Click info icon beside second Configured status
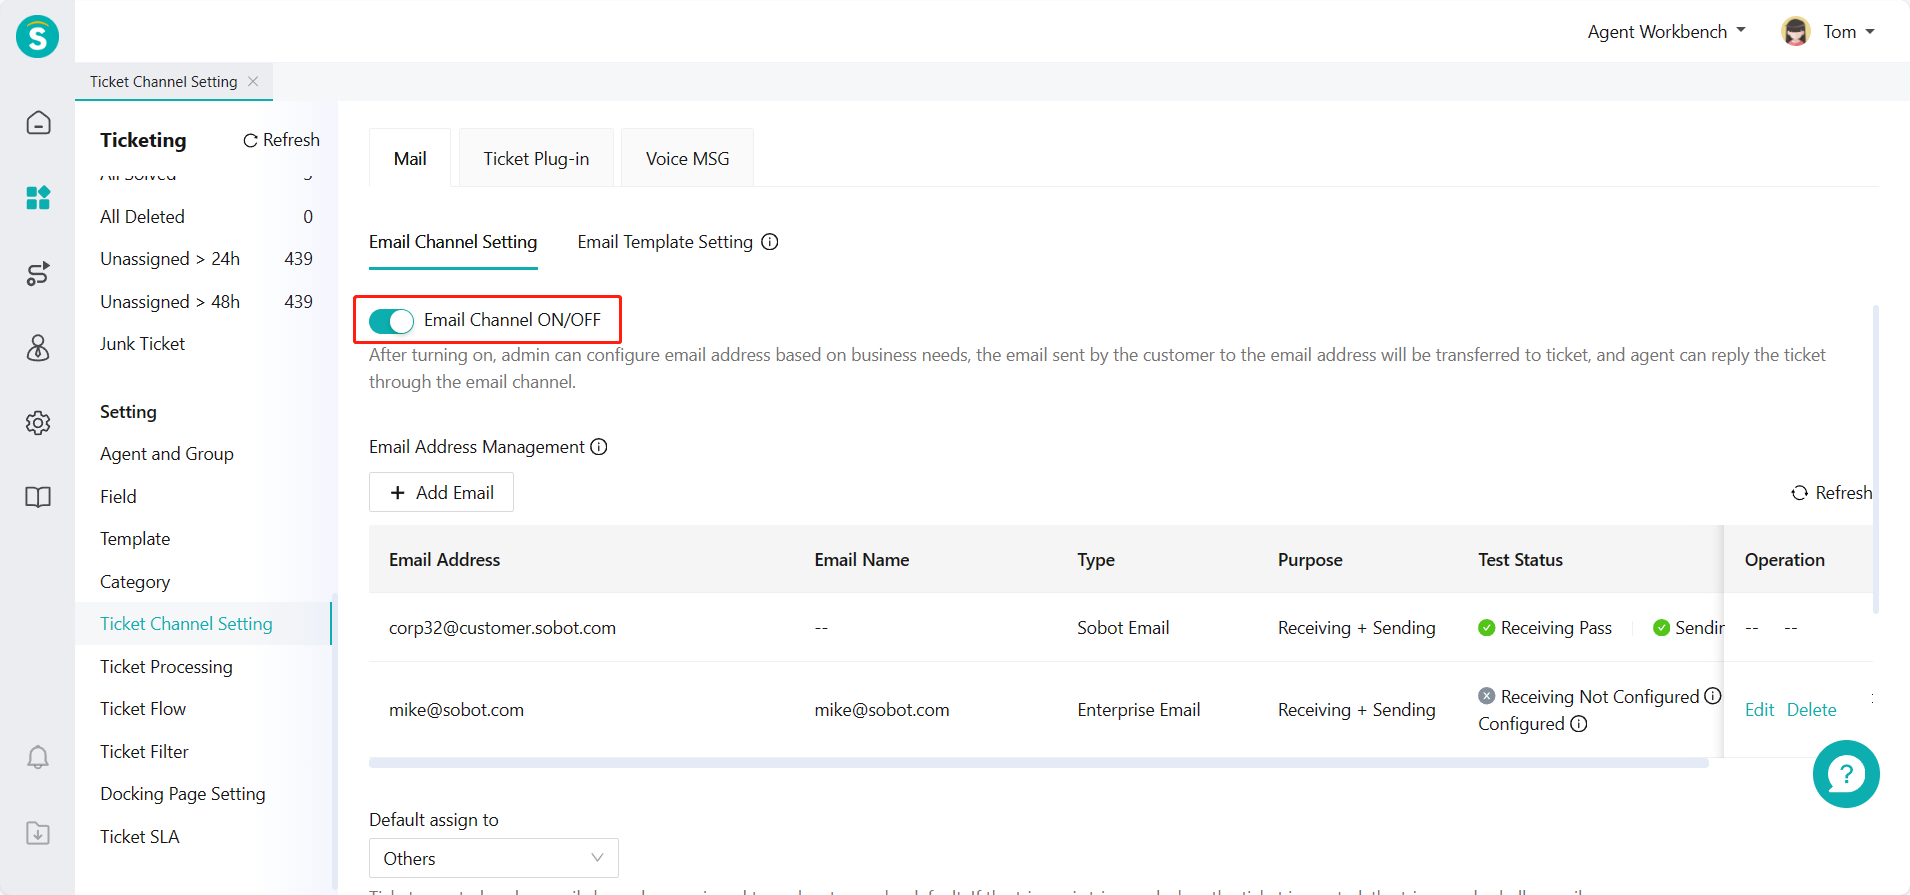 click(x=1579, y=724)
